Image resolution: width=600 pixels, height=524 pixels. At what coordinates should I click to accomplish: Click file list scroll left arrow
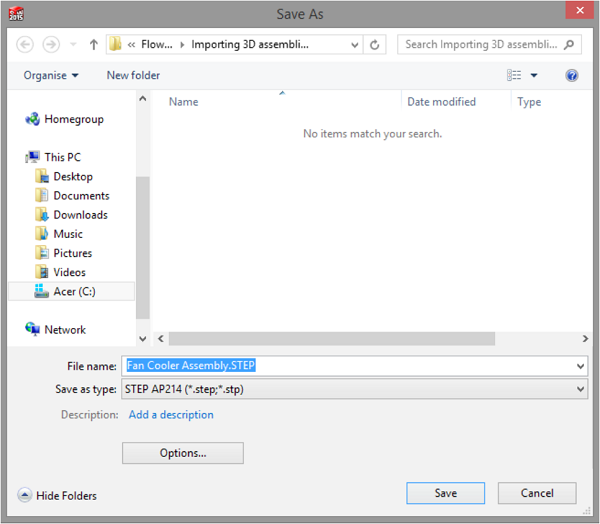point(161,339)
